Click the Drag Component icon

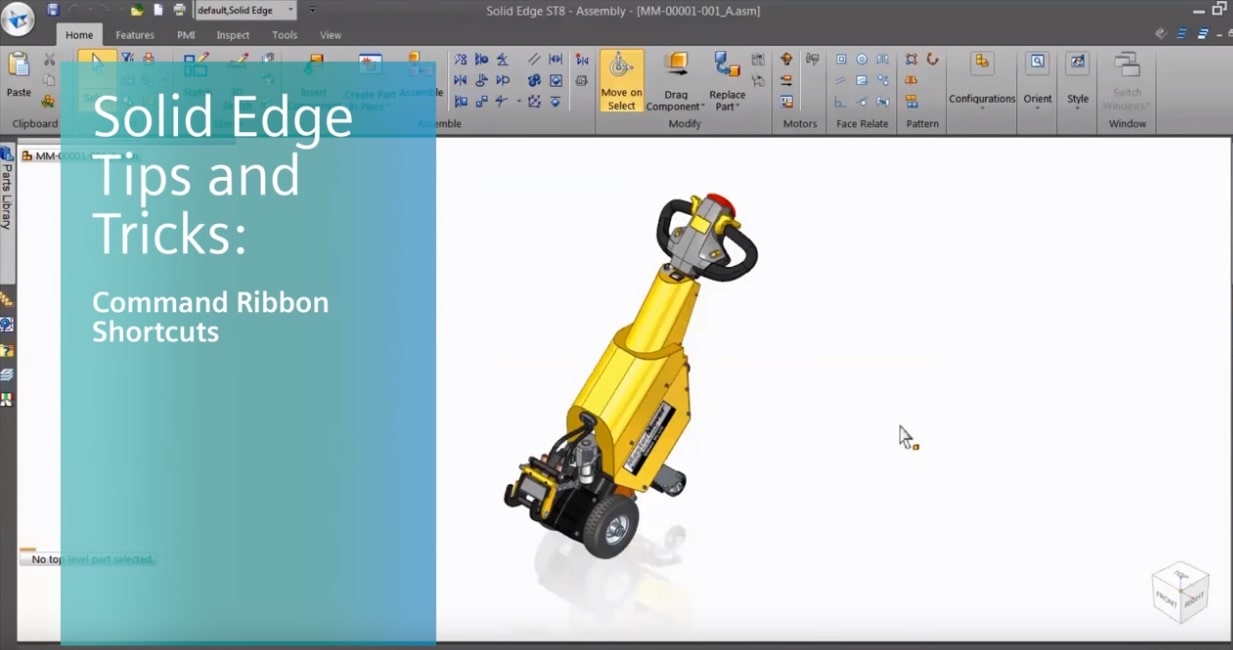[676, 66]
